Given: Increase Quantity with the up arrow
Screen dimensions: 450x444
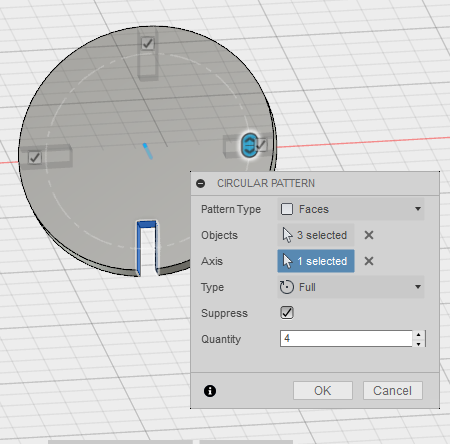Looking at the screenshot, I should pos(418,334).
